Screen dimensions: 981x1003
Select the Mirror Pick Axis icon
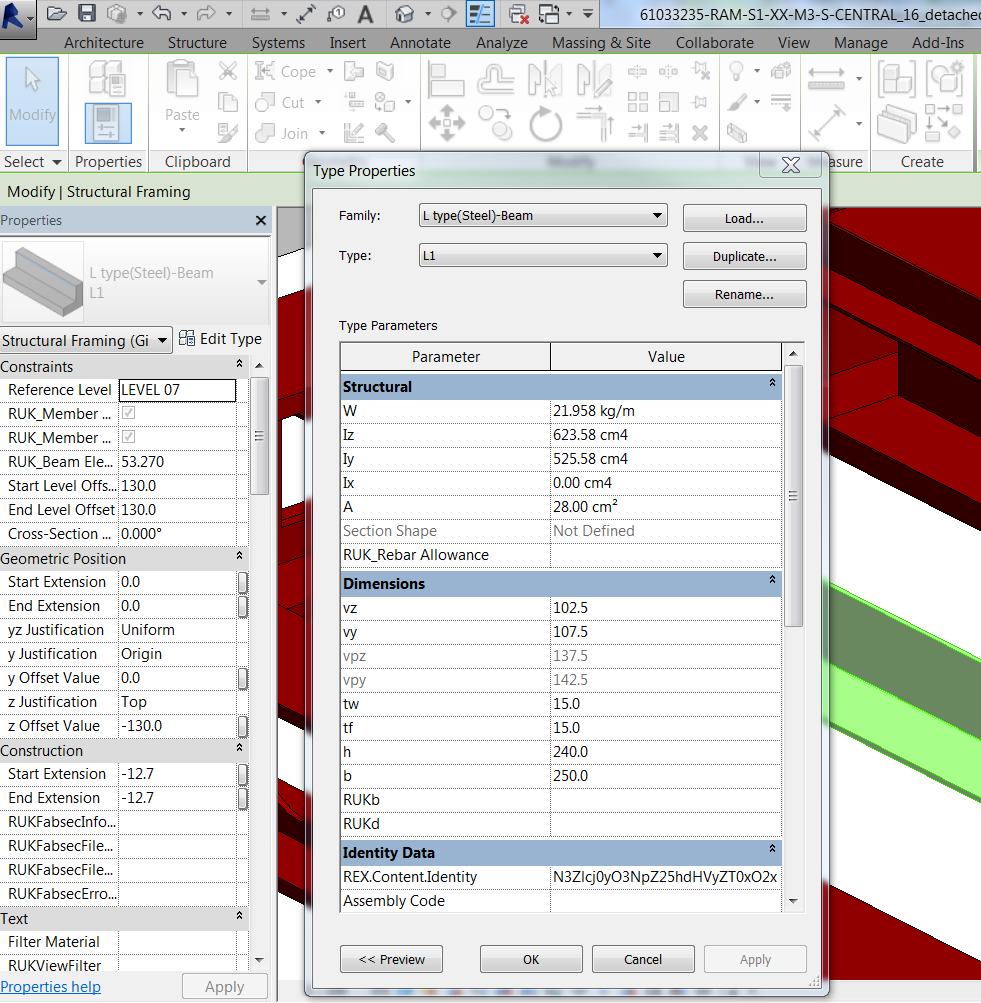pos(545,79)
